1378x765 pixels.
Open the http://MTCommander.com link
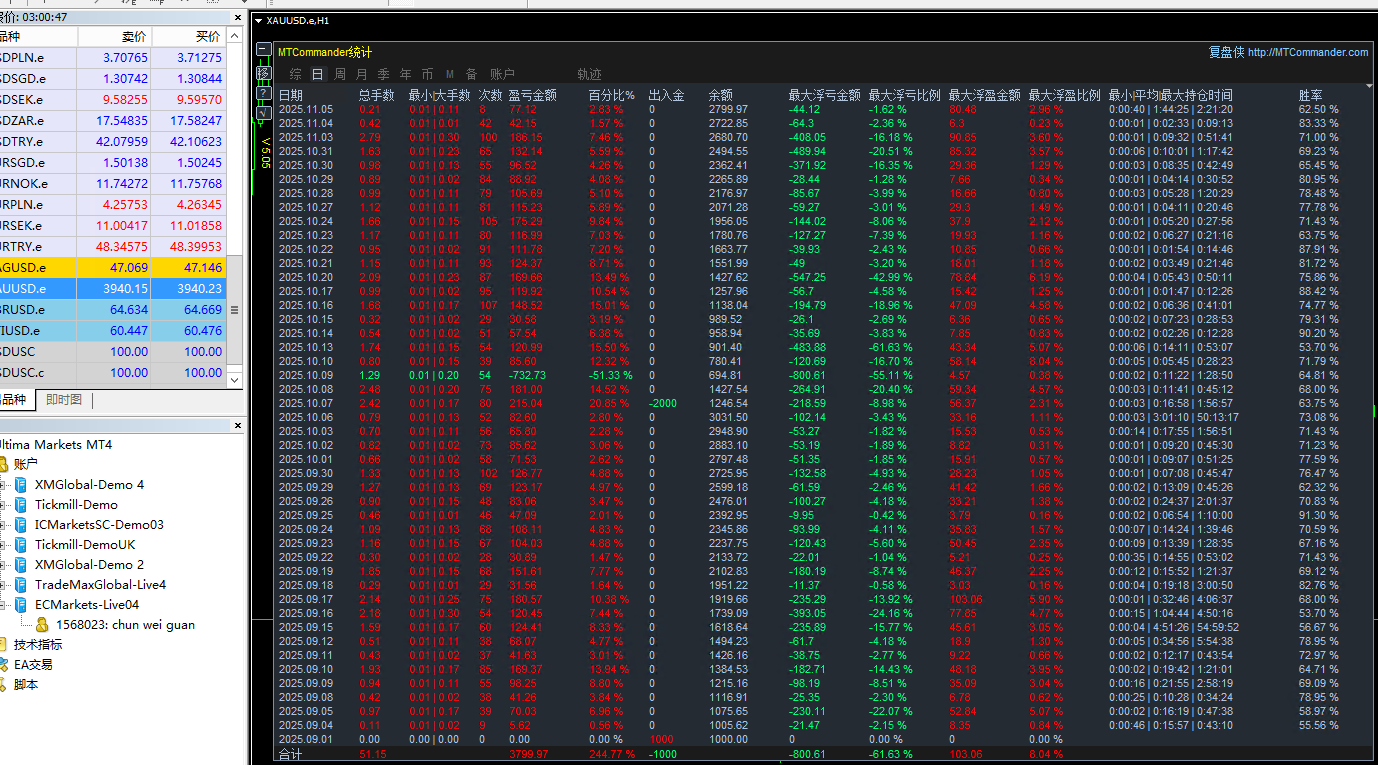[x=1308, y=52]
